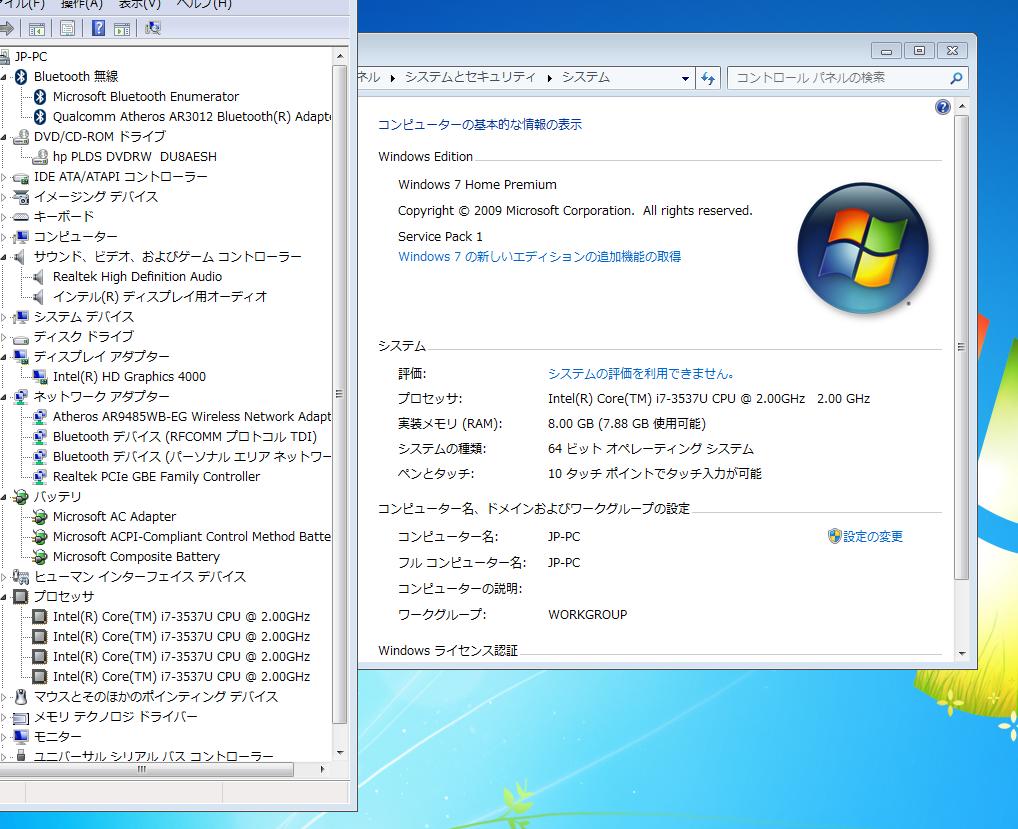Select Microsoft ACPI-Compliant Control Method Battery
Image resolution: width=1018 pixels, height=829 pixels.
point(192,537)
